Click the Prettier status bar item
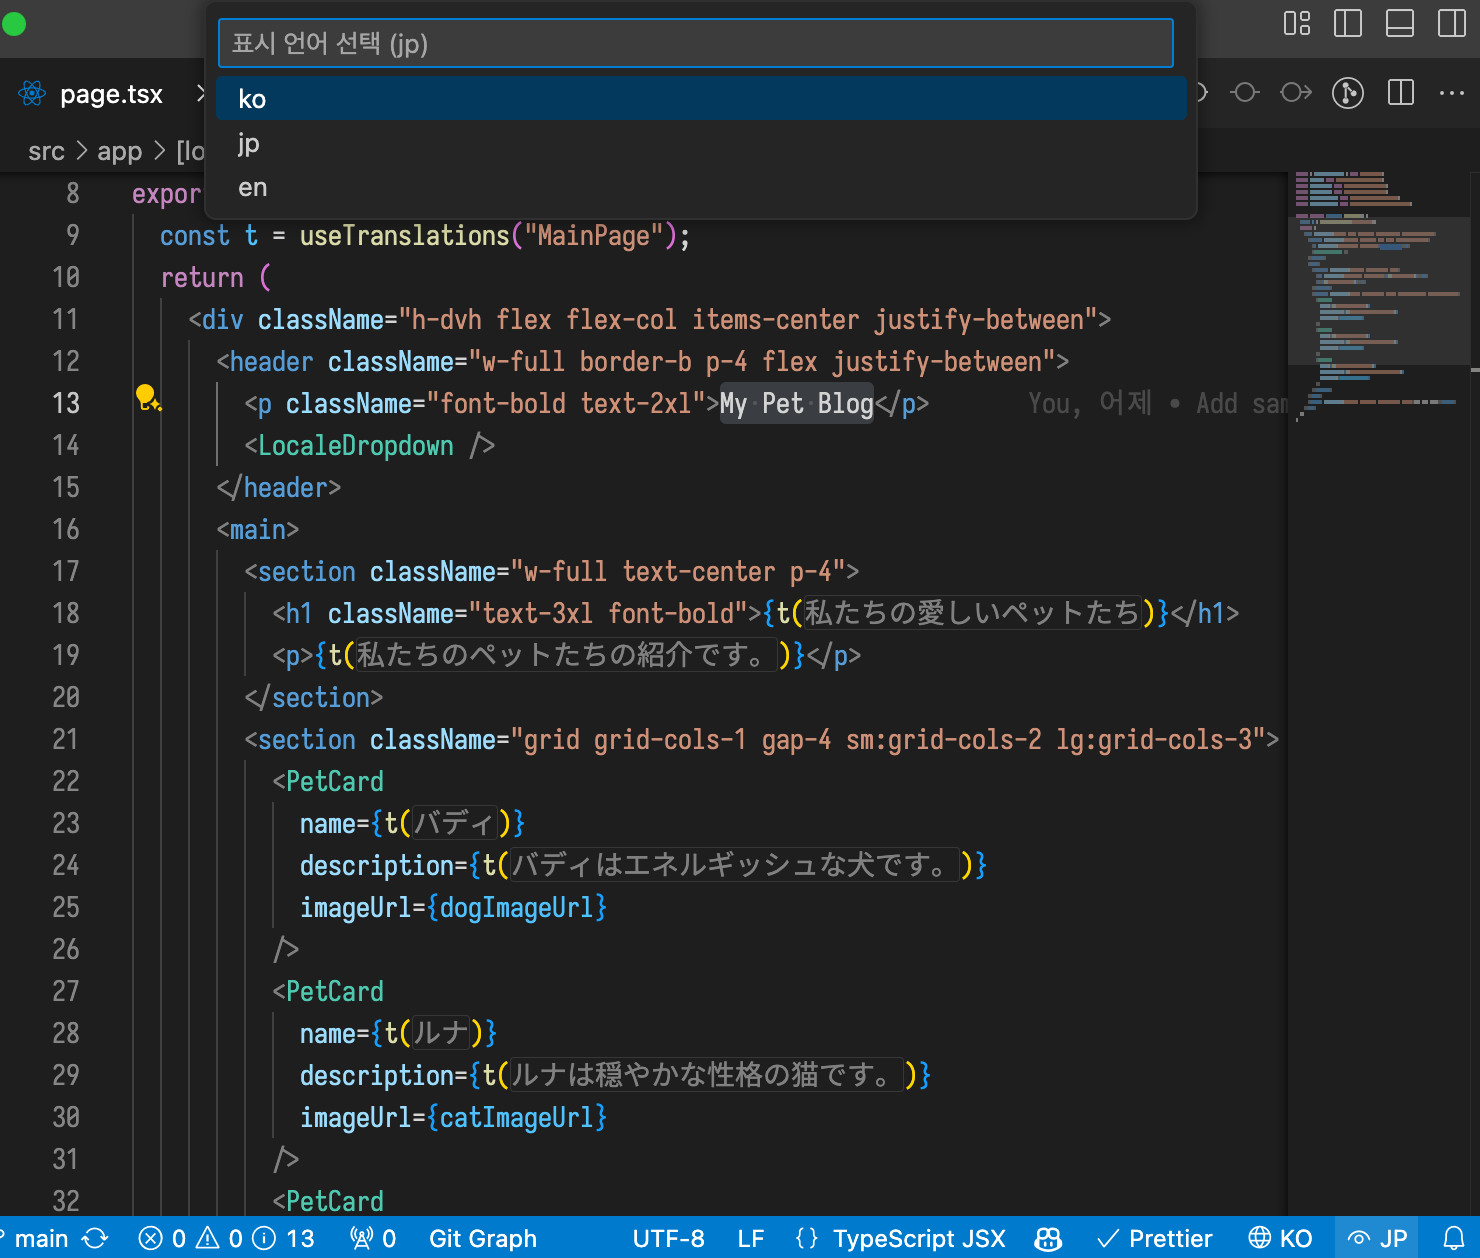Viewport: 1480px width, 1258px height. pos(1155,1239)
